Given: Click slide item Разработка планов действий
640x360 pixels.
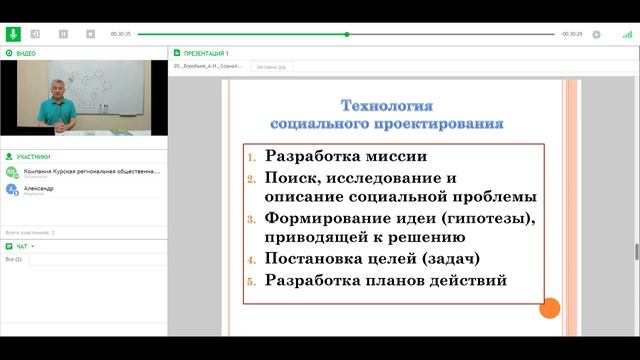Looking at the screenshot, I should (386, 280).
